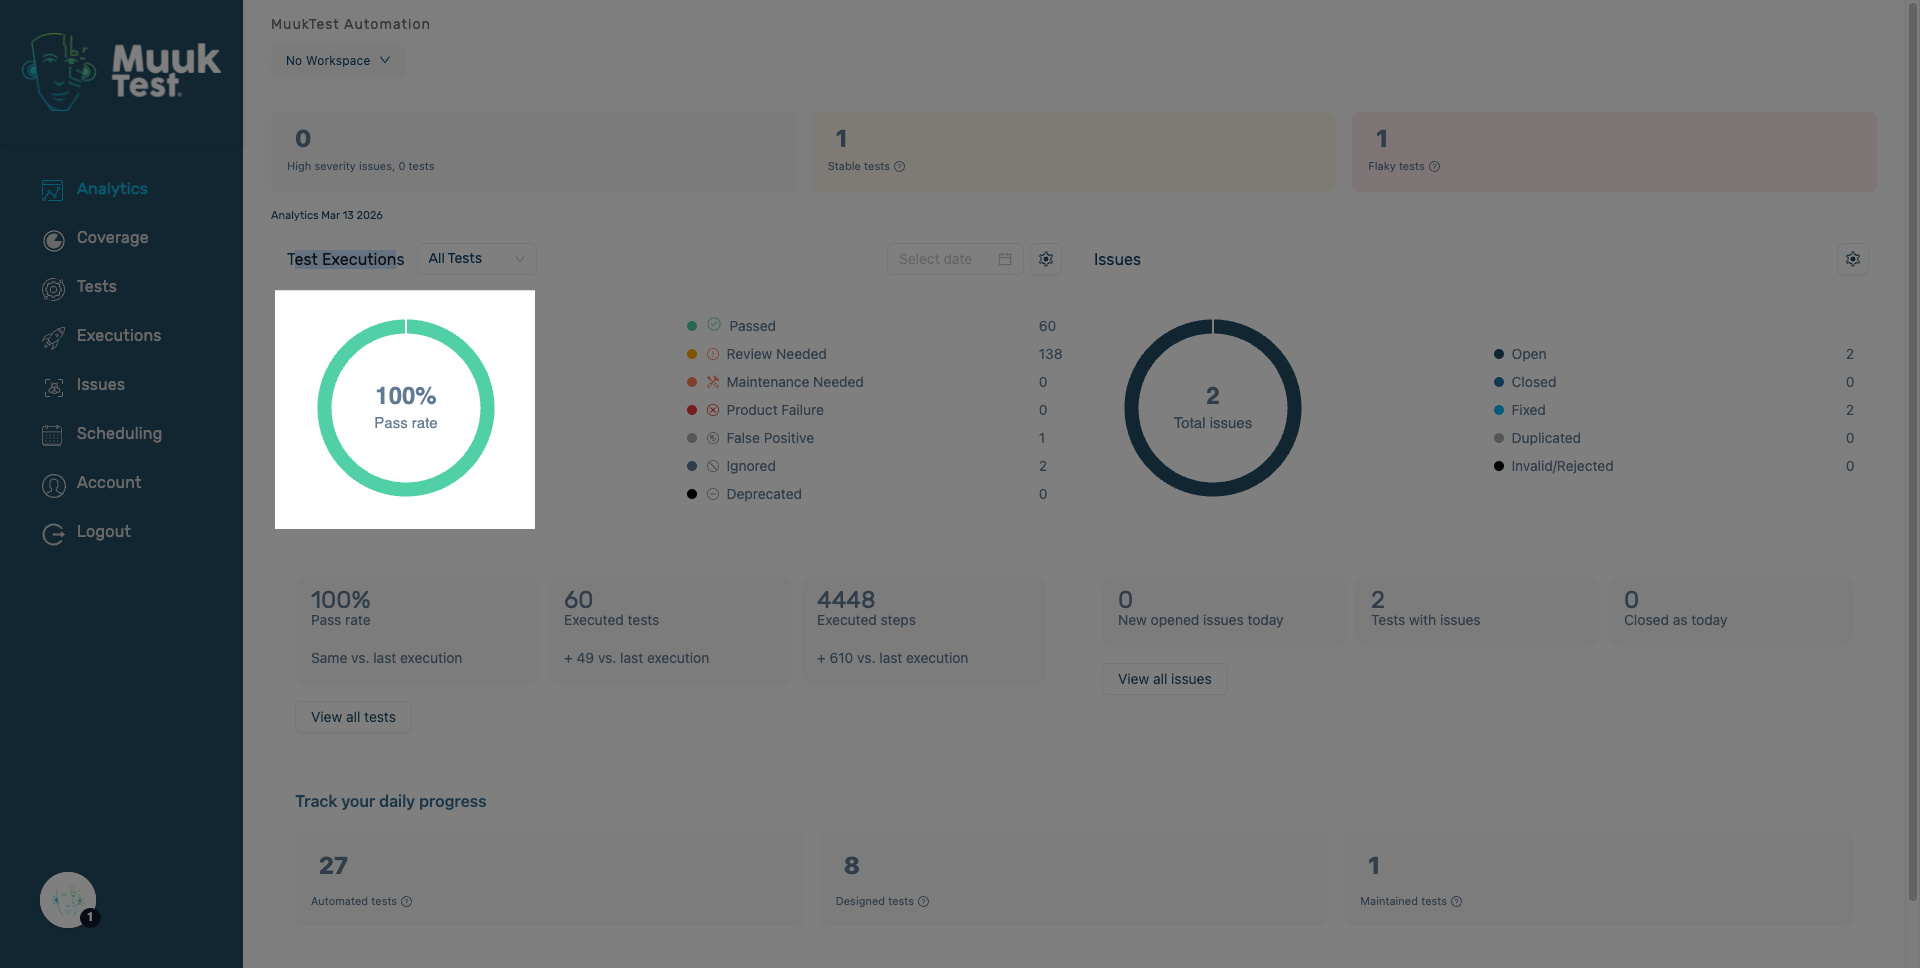Click the page vertical scrollbar

coord(1913,450)
